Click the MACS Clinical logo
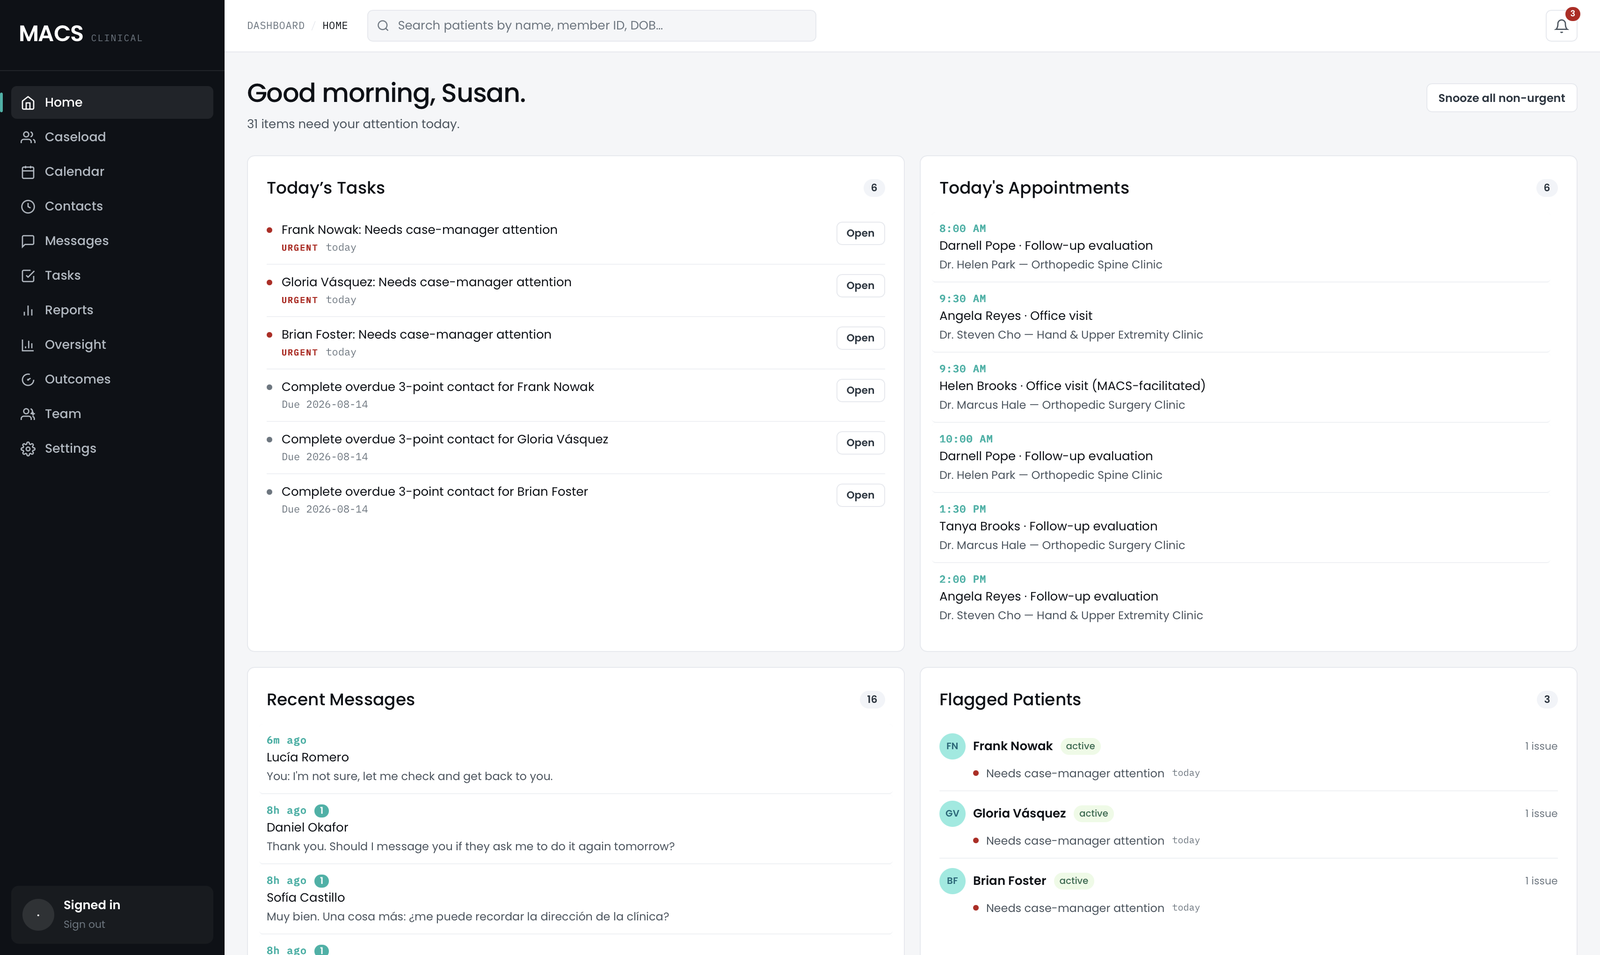The width and height of the screenshot is (1600, 955). coord(81,34)
